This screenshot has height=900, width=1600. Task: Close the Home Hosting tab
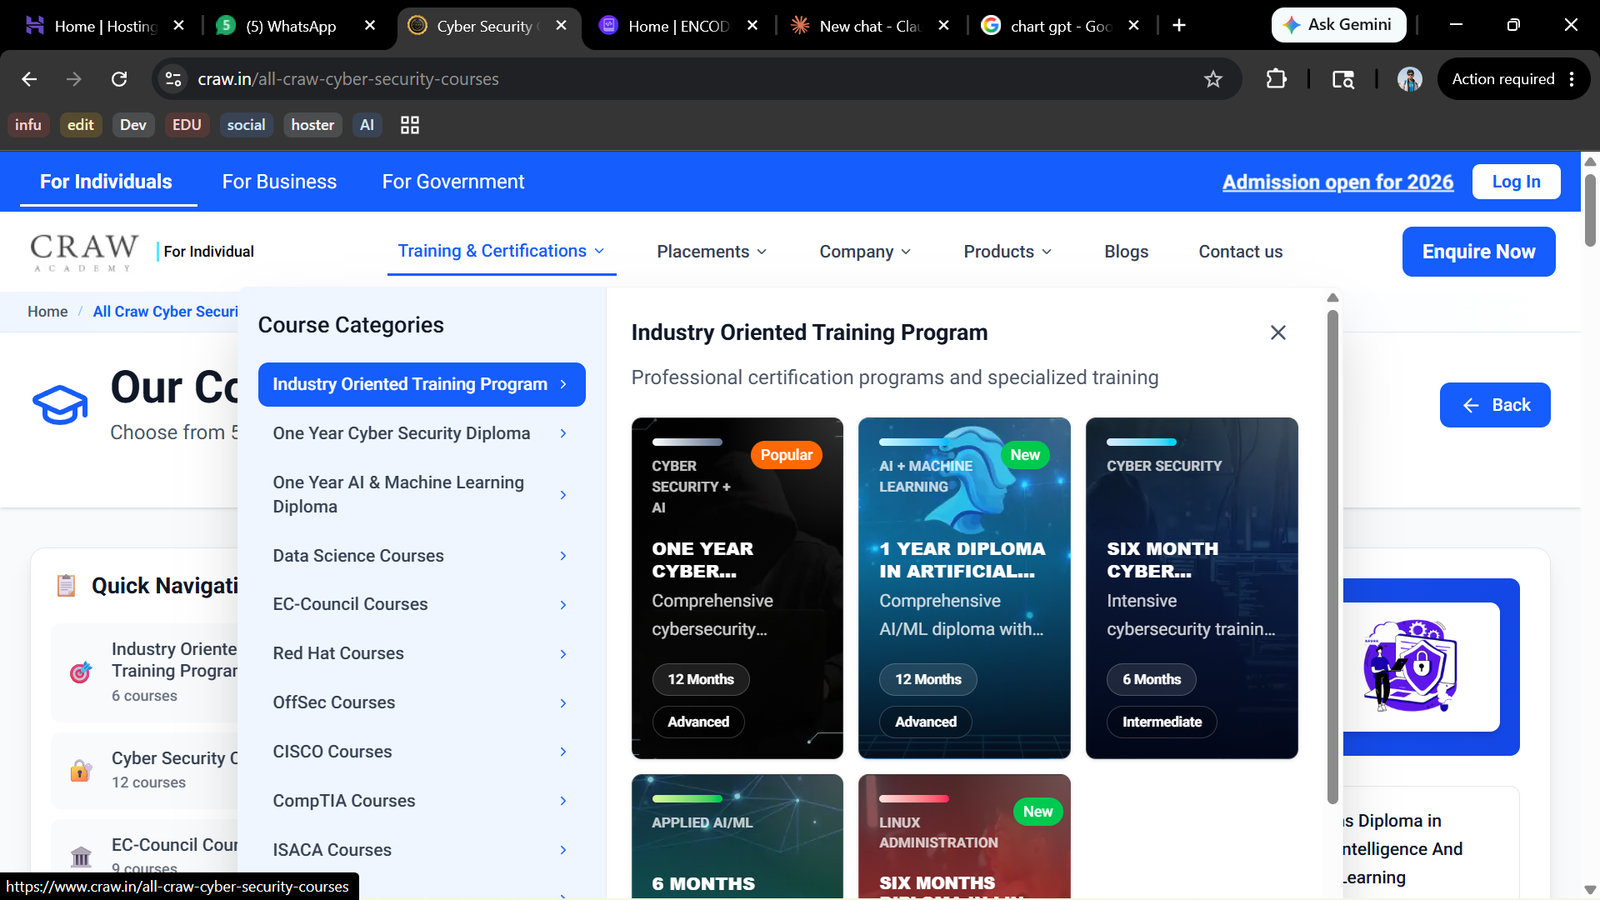tap(179, 26)
